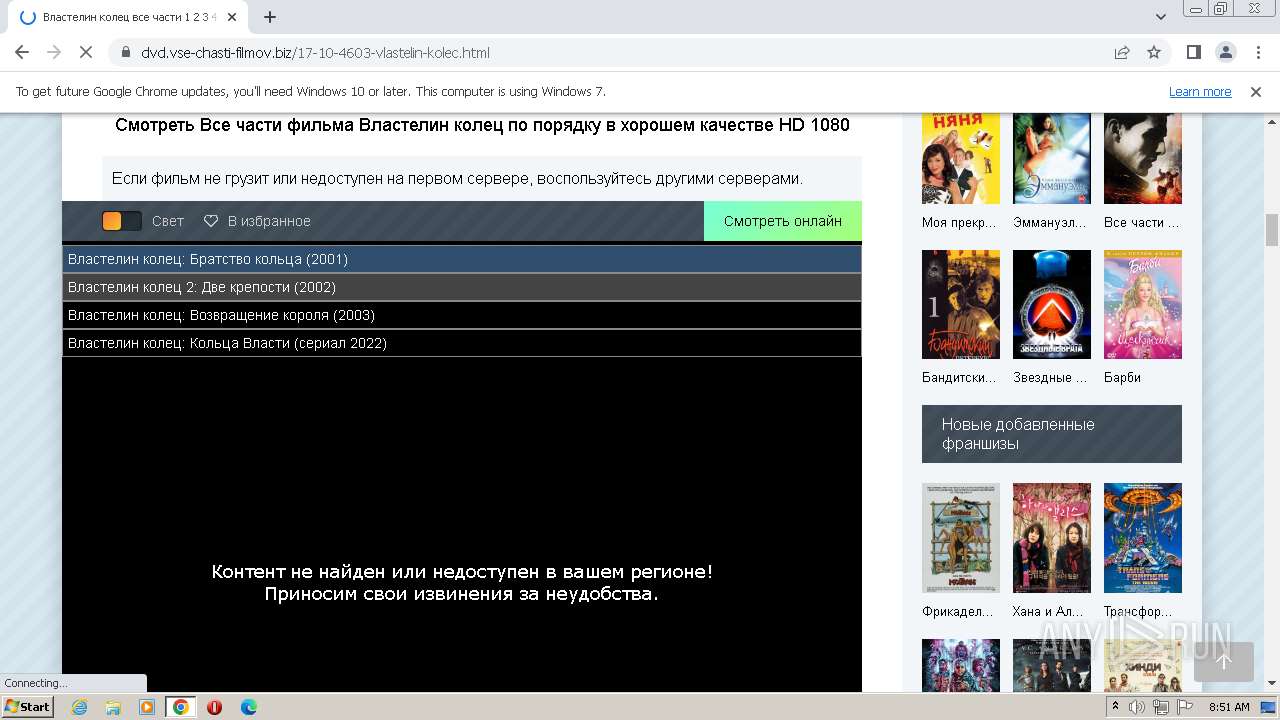1280x720 pixels.
Task: Open Chrome three-dot menu
Action: pos(1256,52)
